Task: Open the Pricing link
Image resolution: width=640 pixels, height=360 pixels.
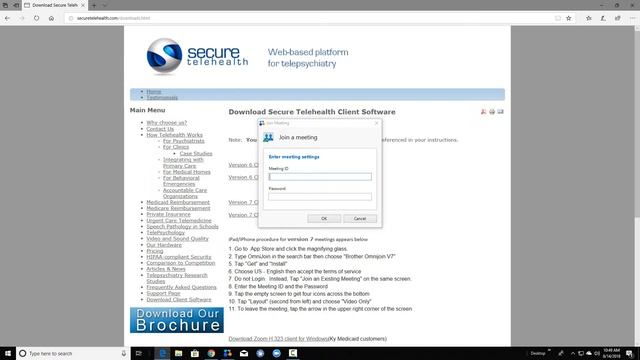Action: (155, 251)
